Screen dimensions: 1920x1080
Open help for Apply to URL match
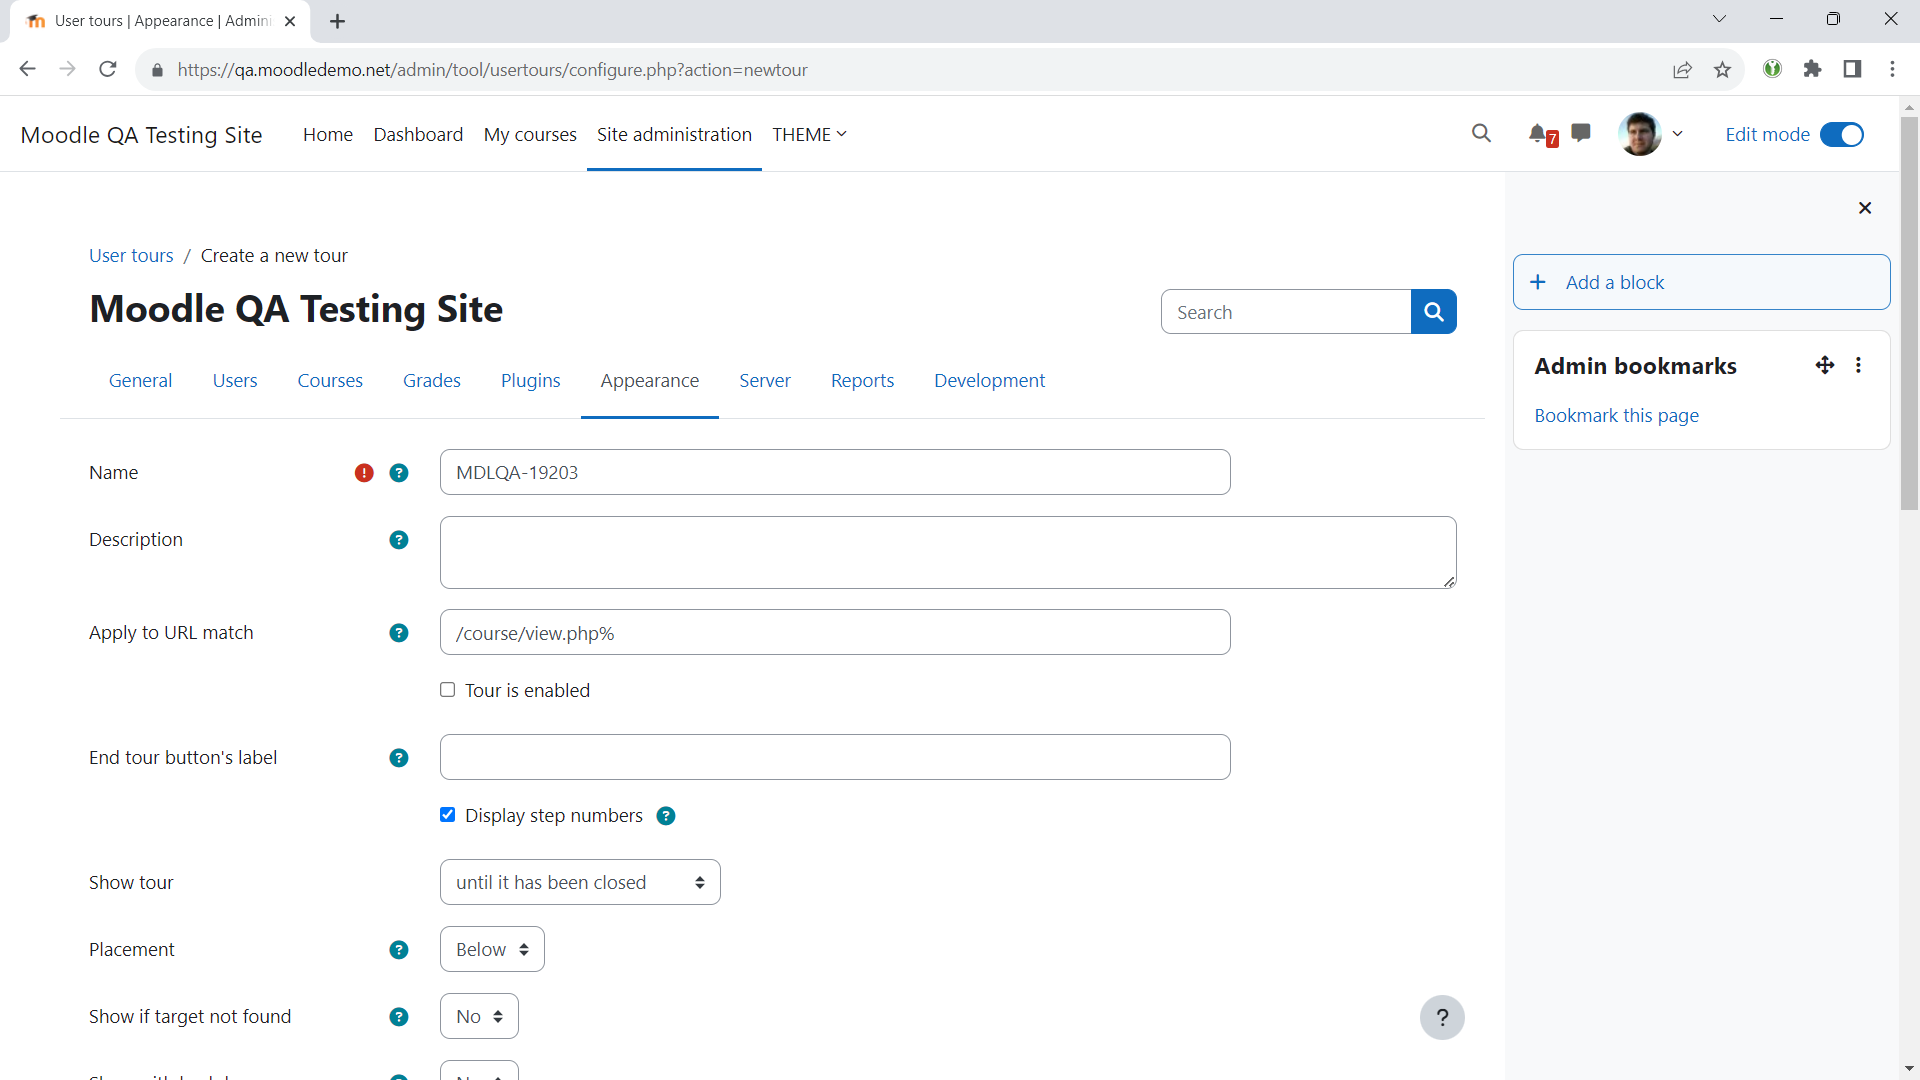pos(399,633)
